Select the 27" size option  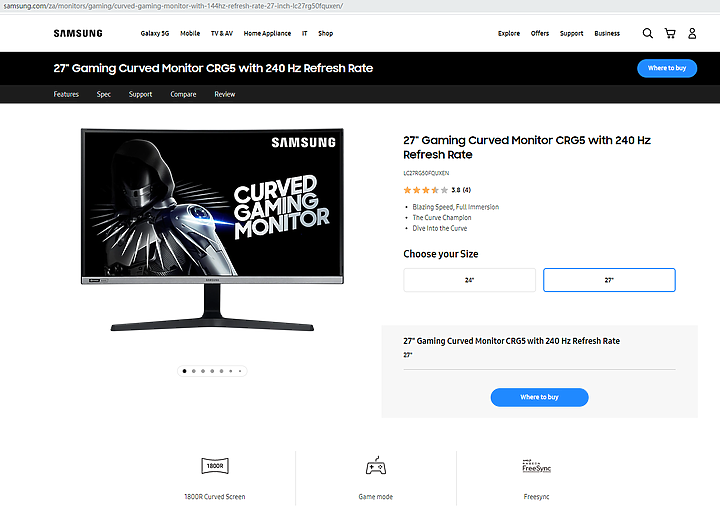(x=609, y=280)
